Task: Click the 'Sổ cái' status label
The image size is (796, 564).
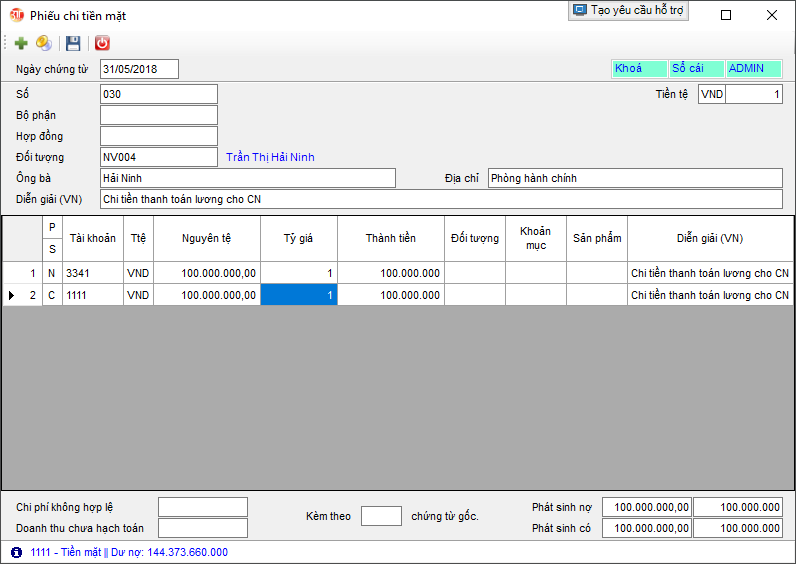Action: (x=696, y=69)
